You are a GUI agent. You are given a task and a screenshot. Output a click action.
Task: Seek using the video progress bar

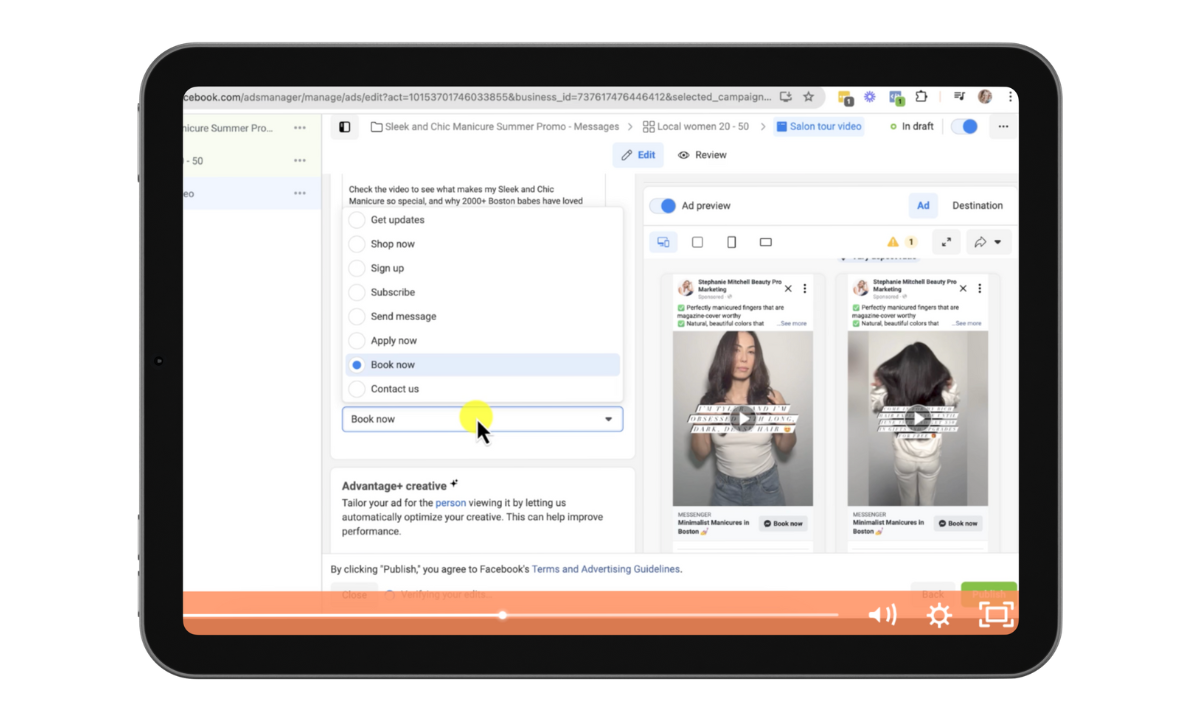[510, 615]
